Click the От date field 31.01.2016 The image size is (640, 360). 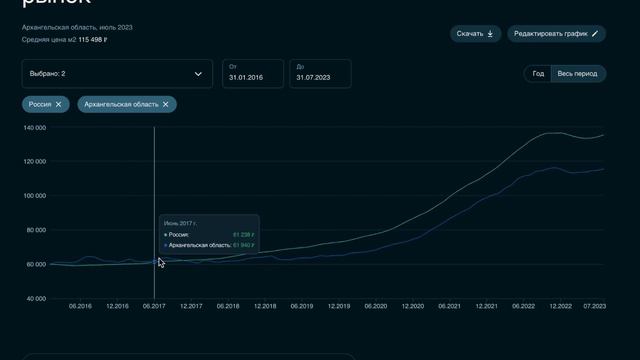(253, 74)
